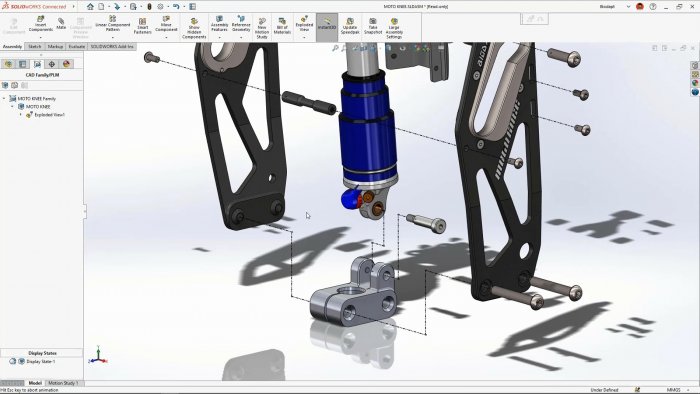Viewport: 700px width, 394px height.
Task: Open Large Assembly Settings
Action: point(394,28)
